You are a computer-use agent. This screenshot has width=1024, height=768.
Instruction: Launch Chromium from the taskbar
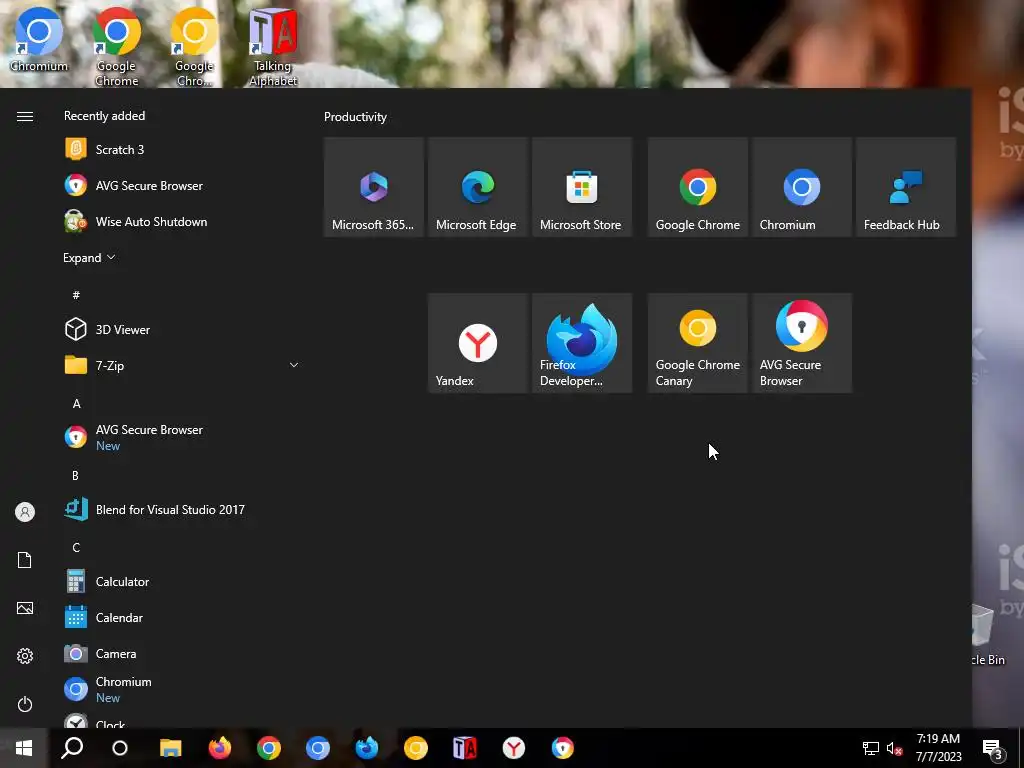pyautogui.click(x=318, y=748)
